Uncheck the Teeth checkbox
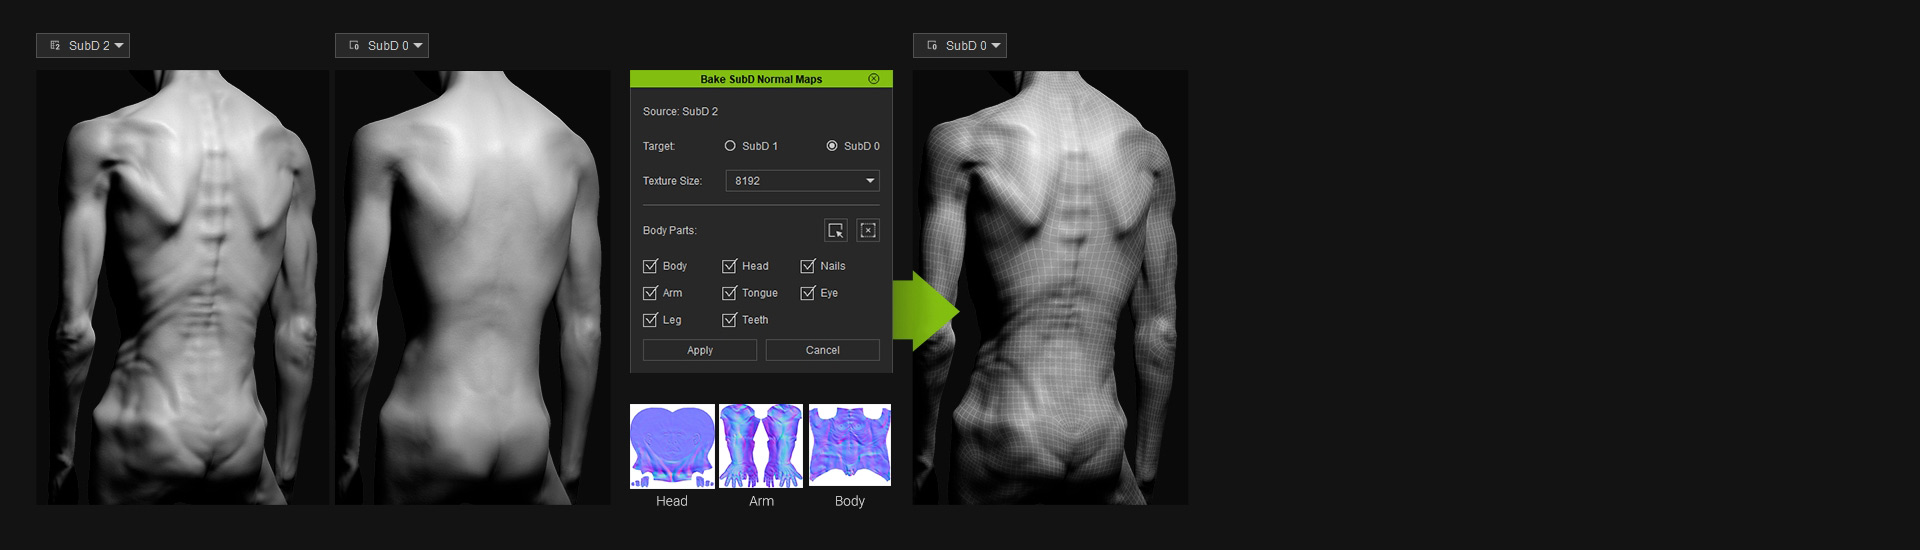The height and width of the screenshot is (550, 1920). pos(729,320)
